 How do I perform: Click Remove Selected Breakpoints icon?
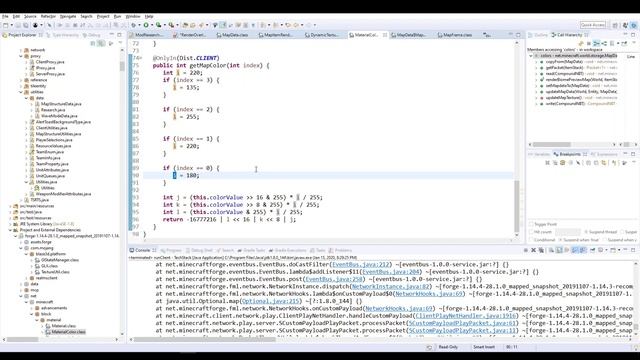pos(548,163)
